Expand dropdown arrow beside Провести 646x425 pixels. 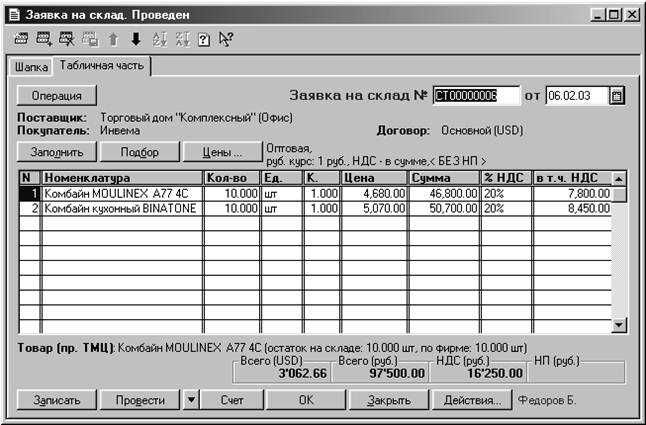(191, 400)
